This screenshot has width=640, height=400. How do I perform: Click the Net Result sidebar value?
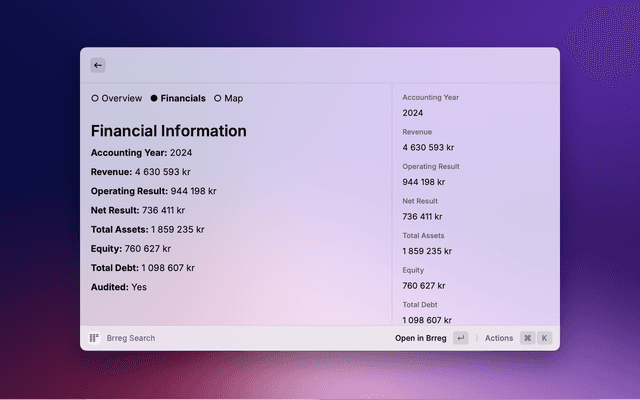423,216
